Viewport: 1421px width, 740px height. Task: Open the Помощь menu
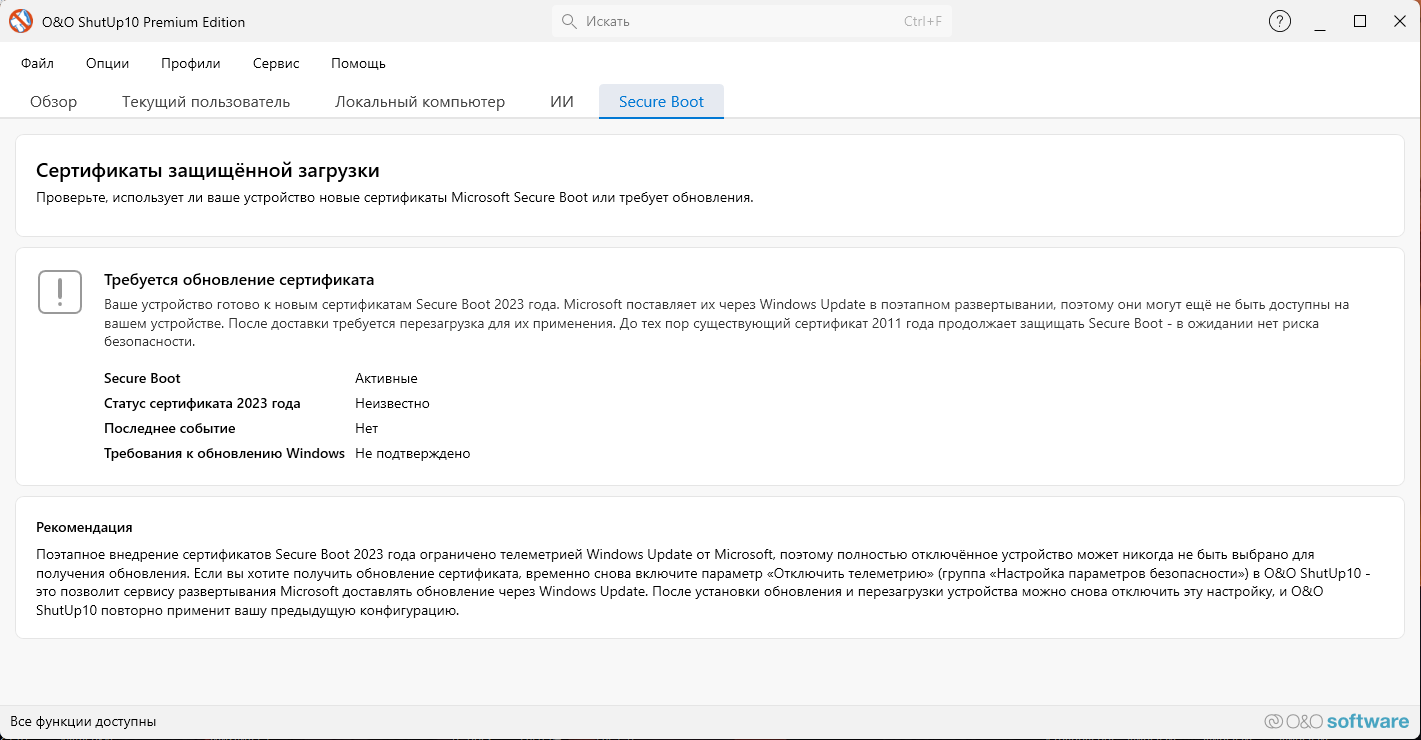point(358,63)
